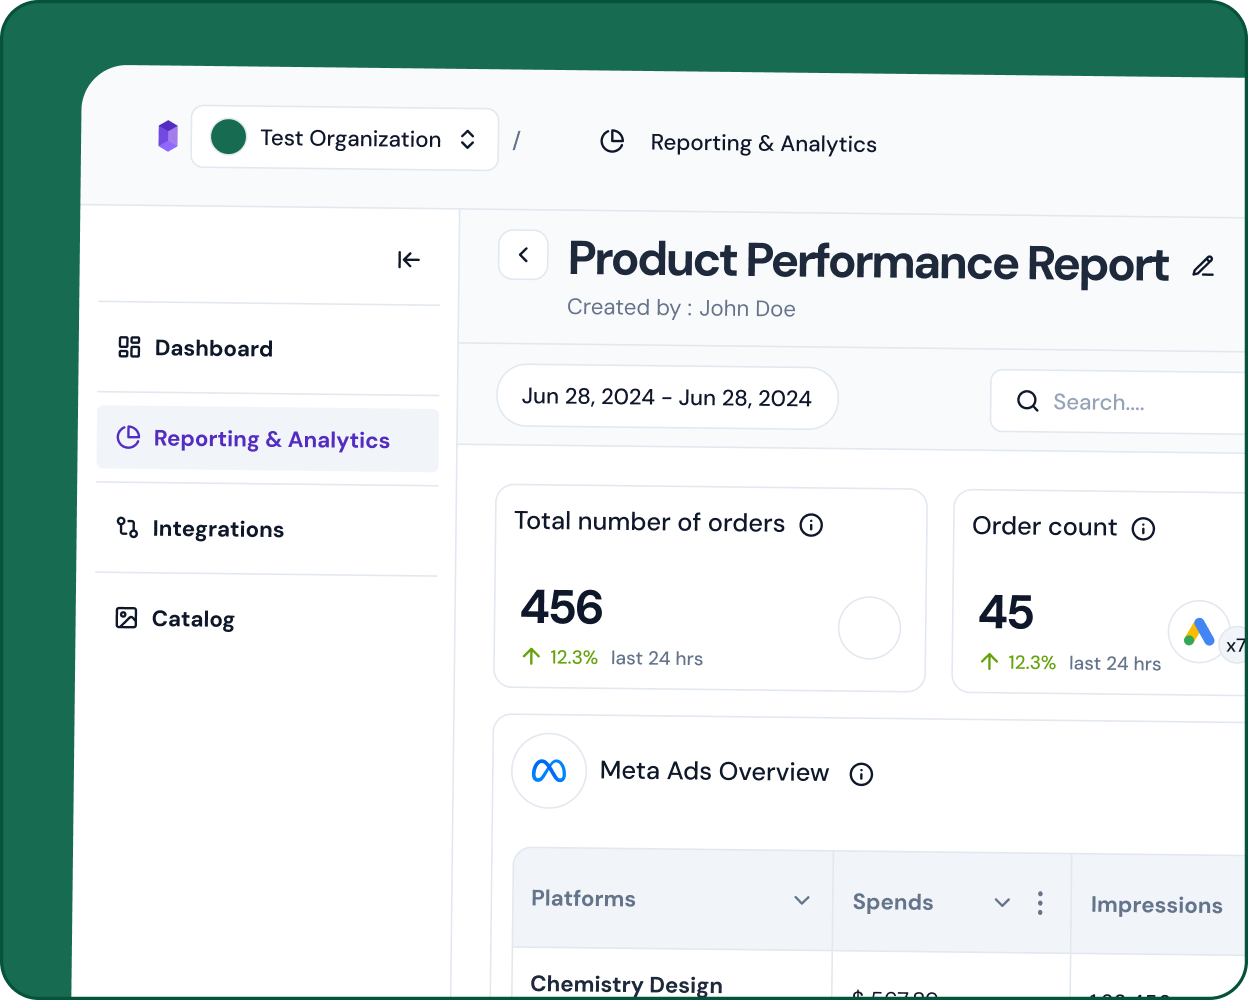Click the Meta logo icon
This screenshot has width=1248, height=1000.
tap(549, 770)
